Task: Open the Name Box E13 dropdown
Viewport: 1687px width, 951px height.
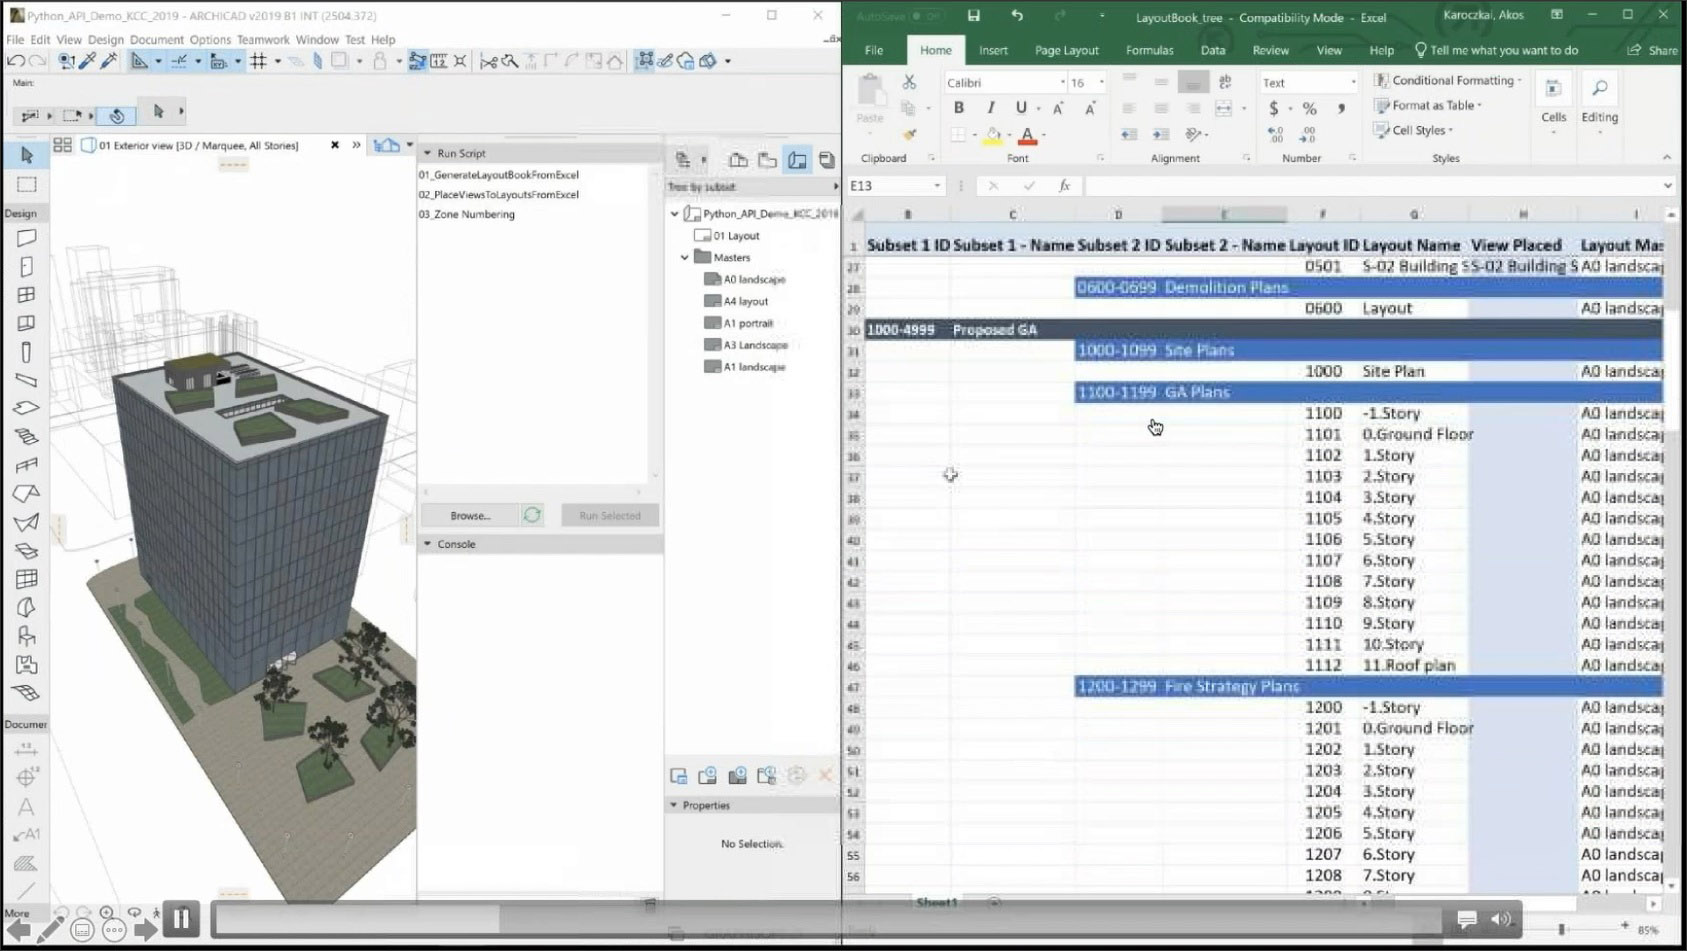Action: [x=937, y=186]
